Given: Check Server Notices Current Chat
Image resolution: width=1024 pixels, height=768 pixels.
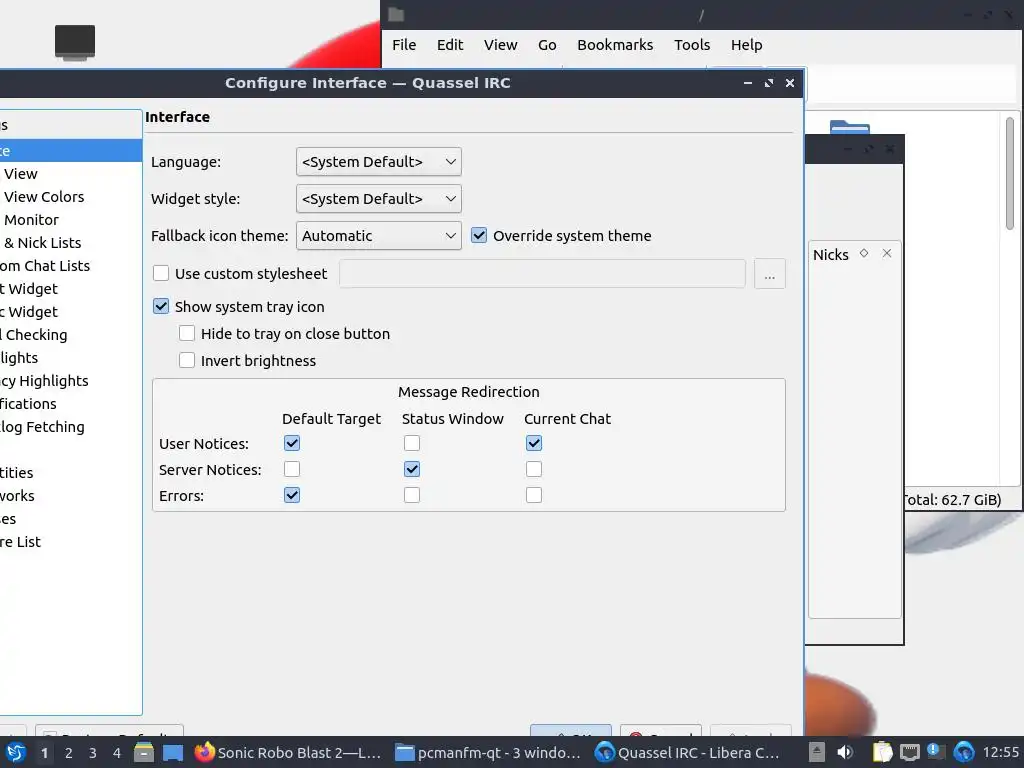Looking at the screenshot, I should pos(534,469).
